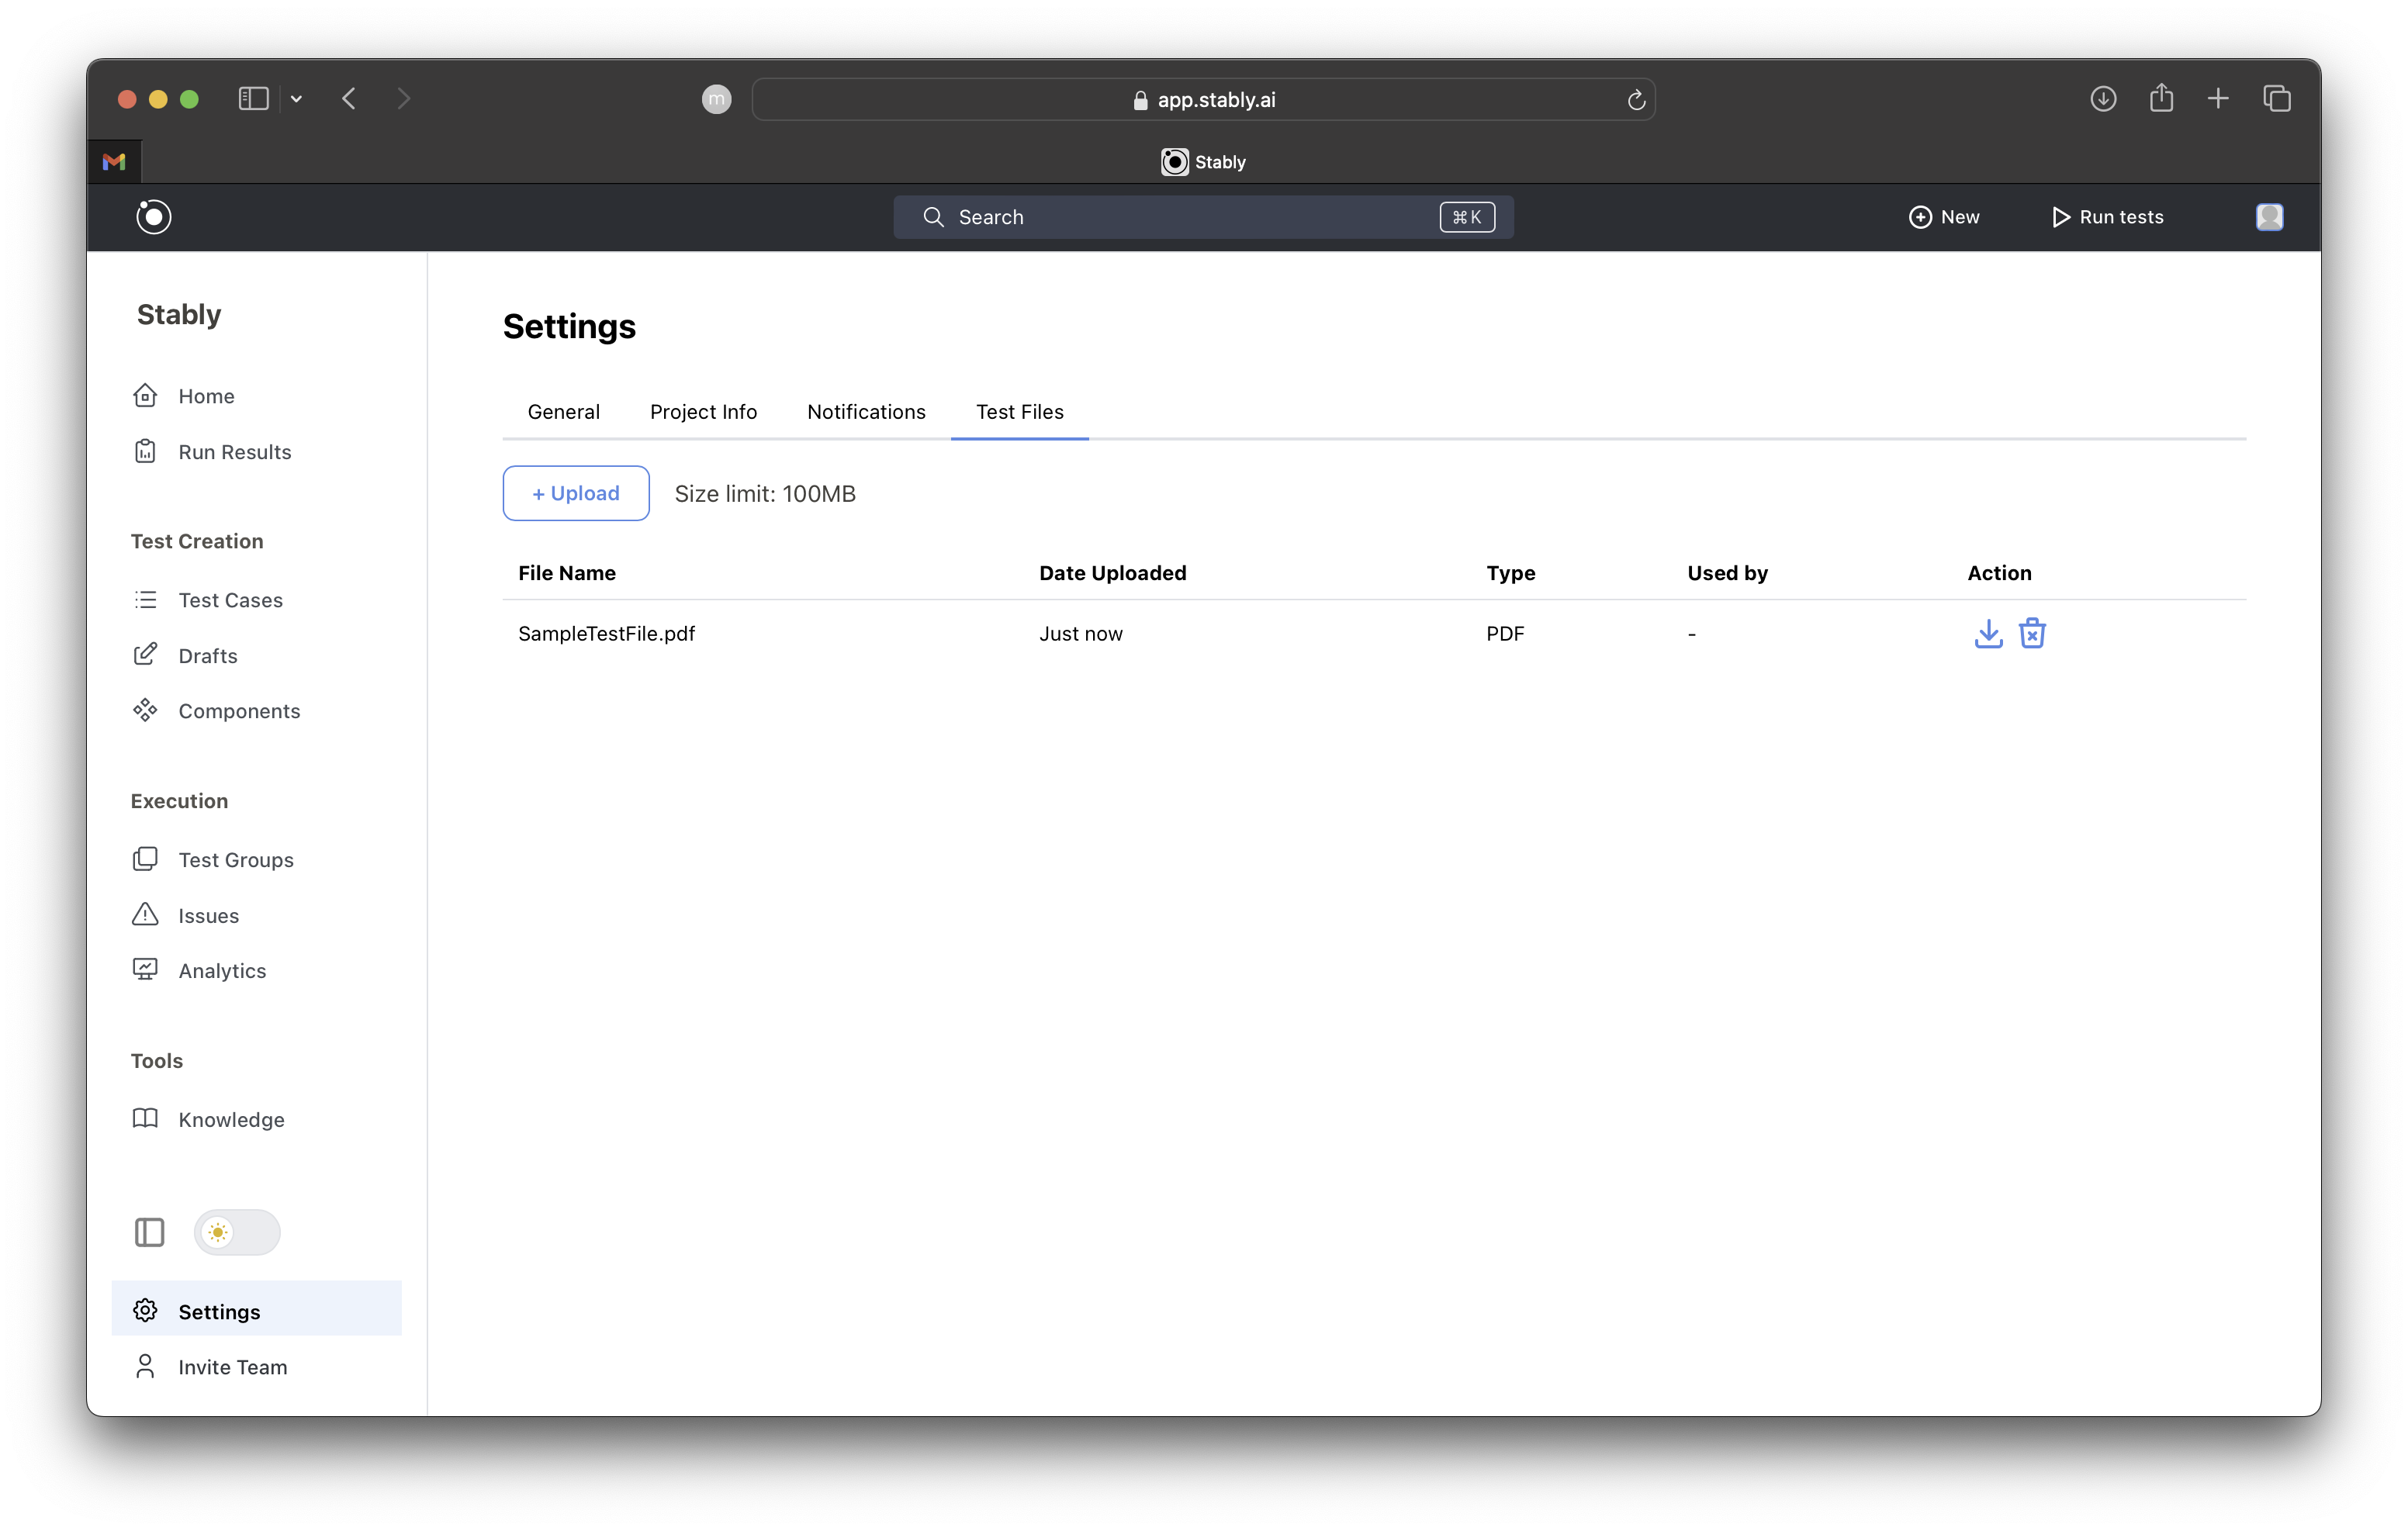Open the user profile avatar
This screenshot has height=1531, width=2408.
tap(2269, 217)
